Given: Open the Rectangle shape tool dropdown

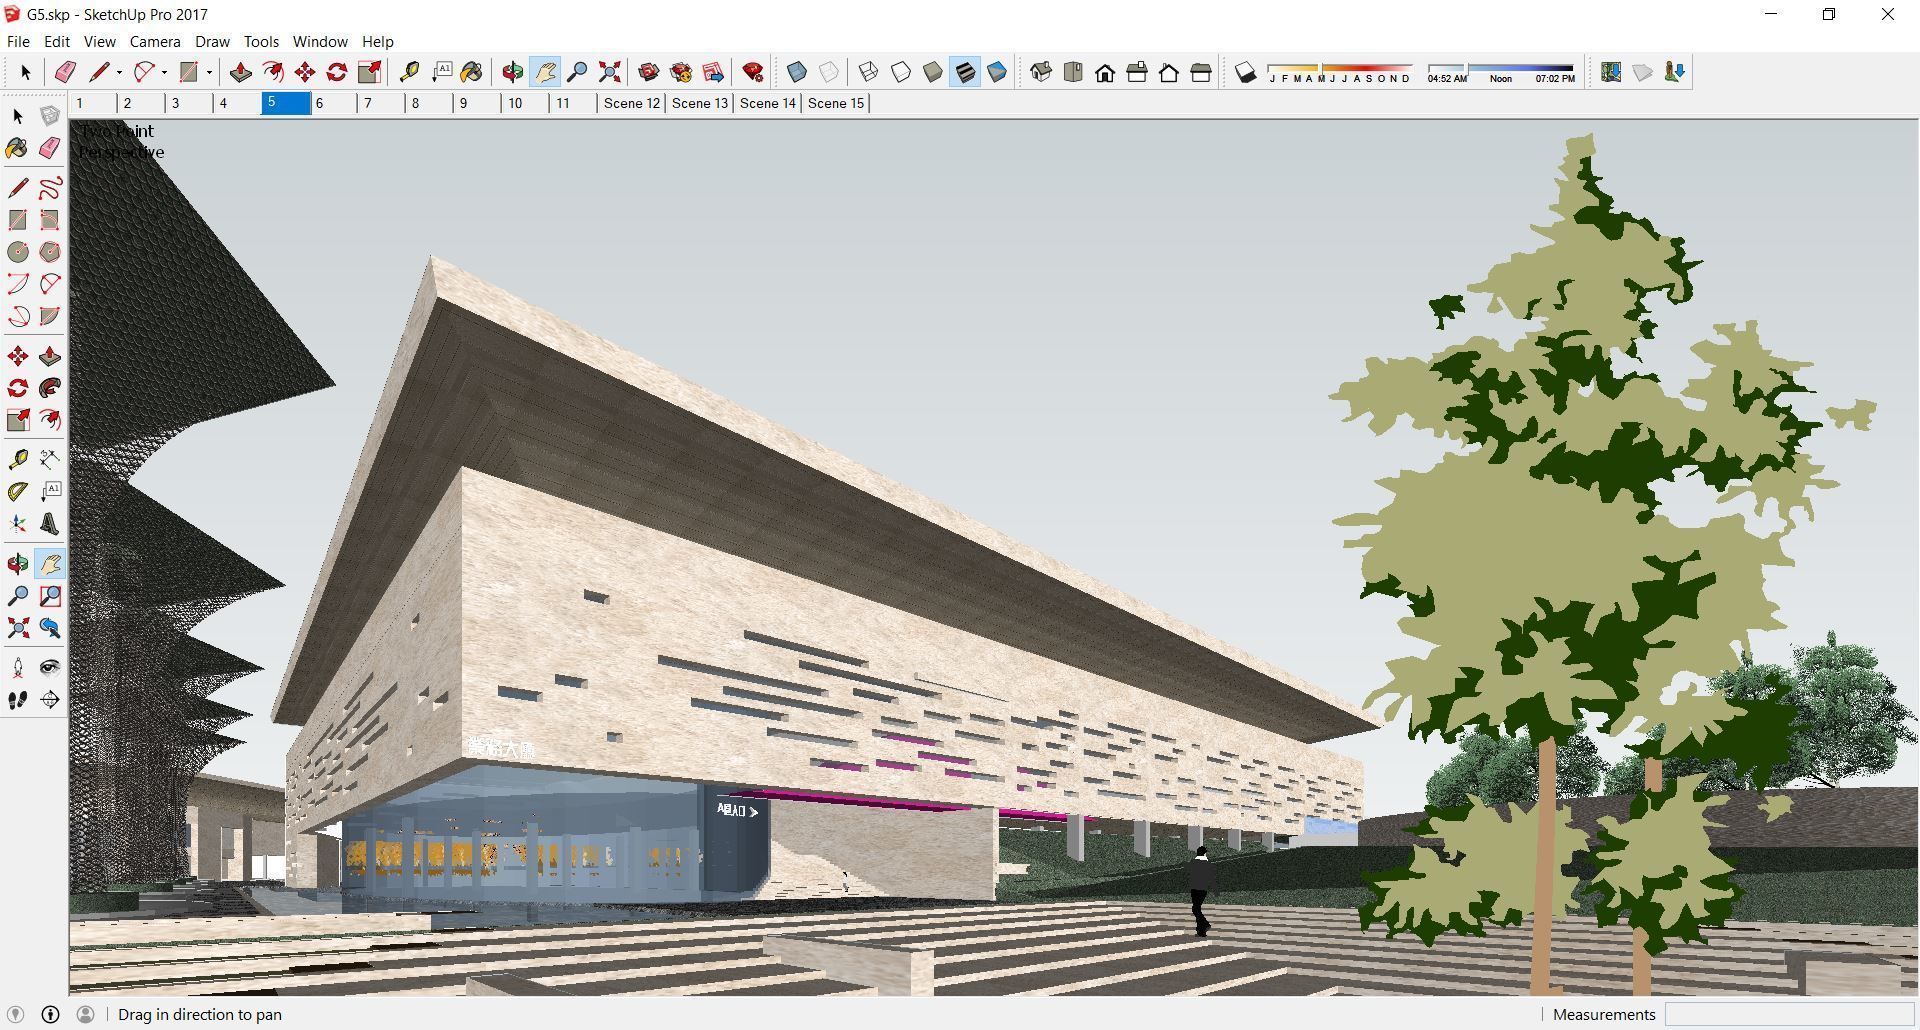Looking at the screenshot, I should [x=209, y=72].
